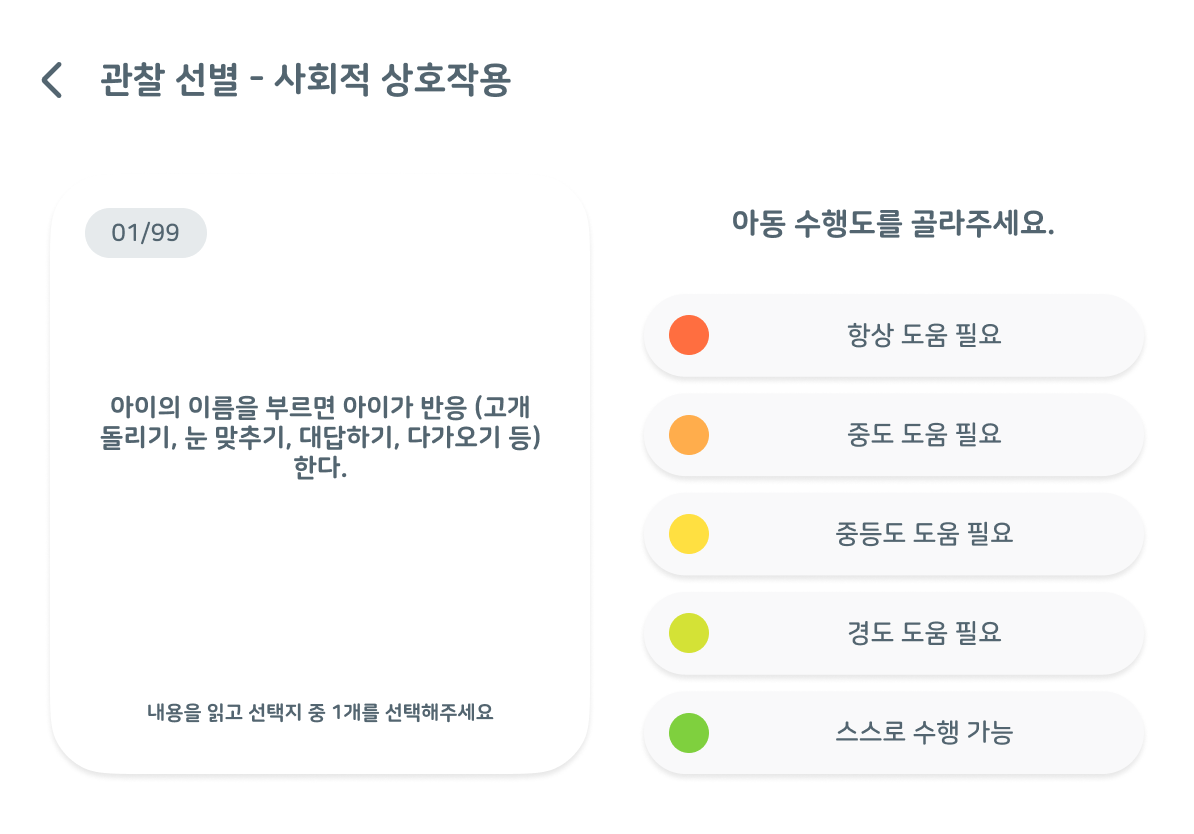Viewport: 1194px width, 834px height.
Task: Select the lime circle for 경도 도움 필요
Action: click(688, 634)
